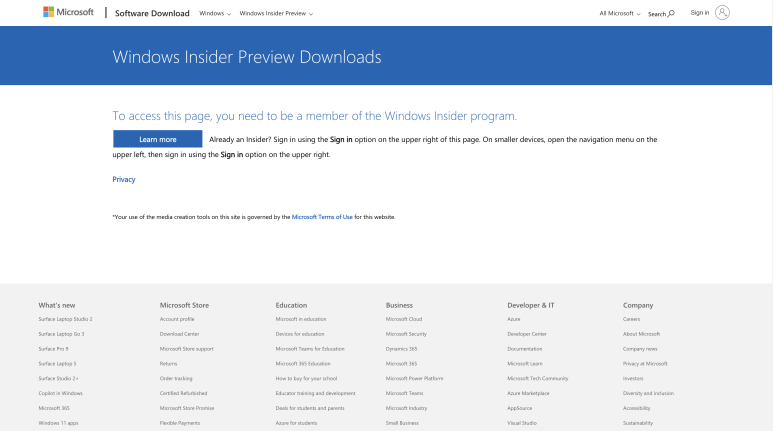Open the AppSource link

(x=520, y=408)
